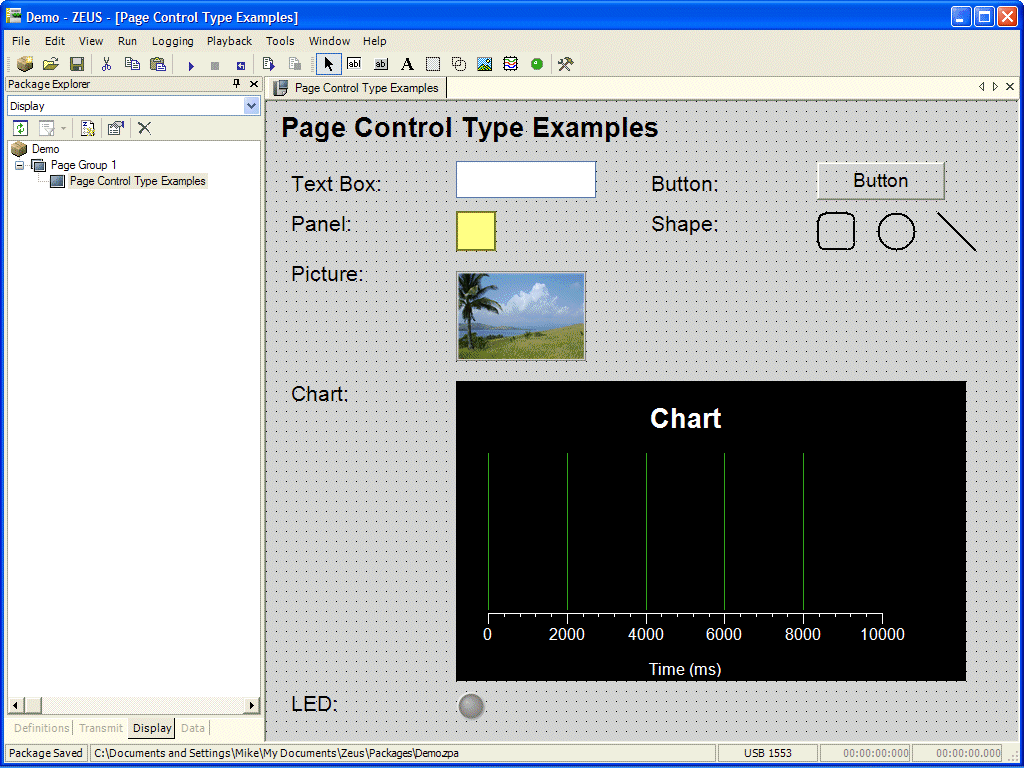The image size is (1024, 768).
Task: Select the green LED control tool
Action: pos(537,64)
